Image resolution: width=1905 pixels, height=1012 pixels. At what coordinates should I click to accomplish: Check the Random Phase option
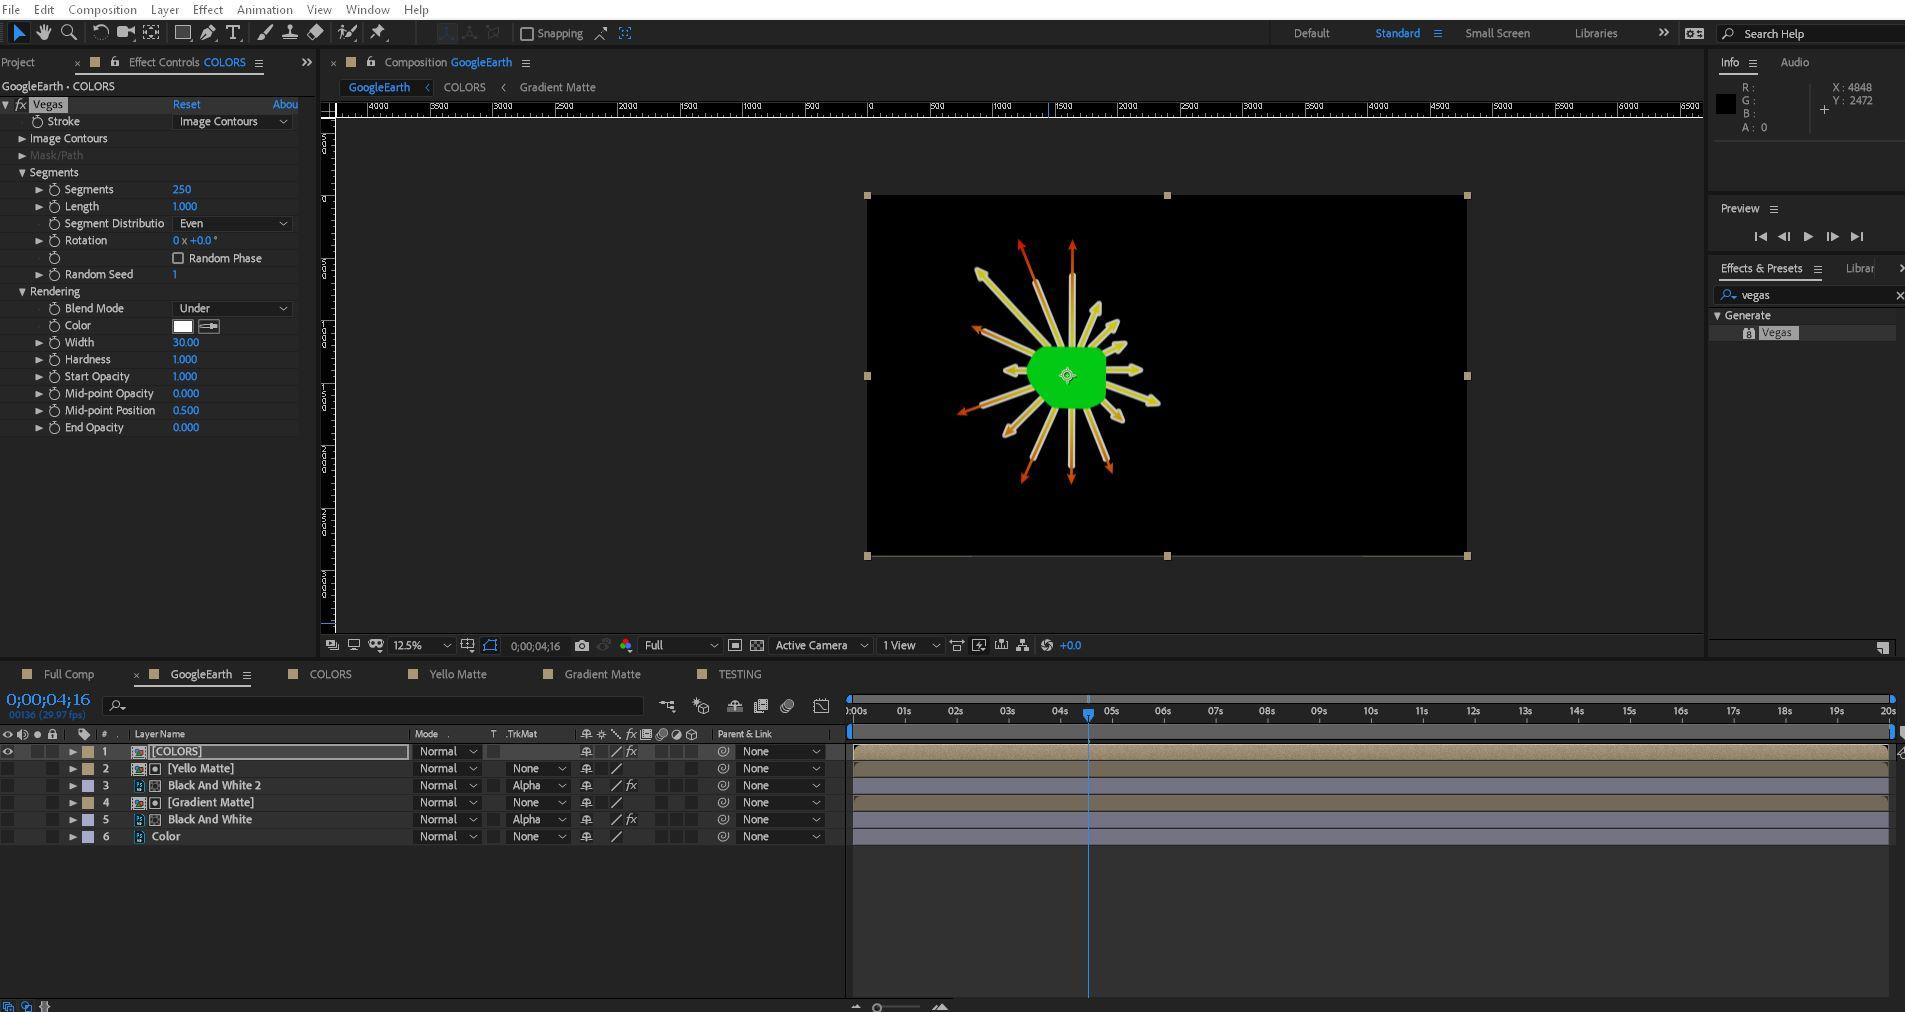pos(180,258)
